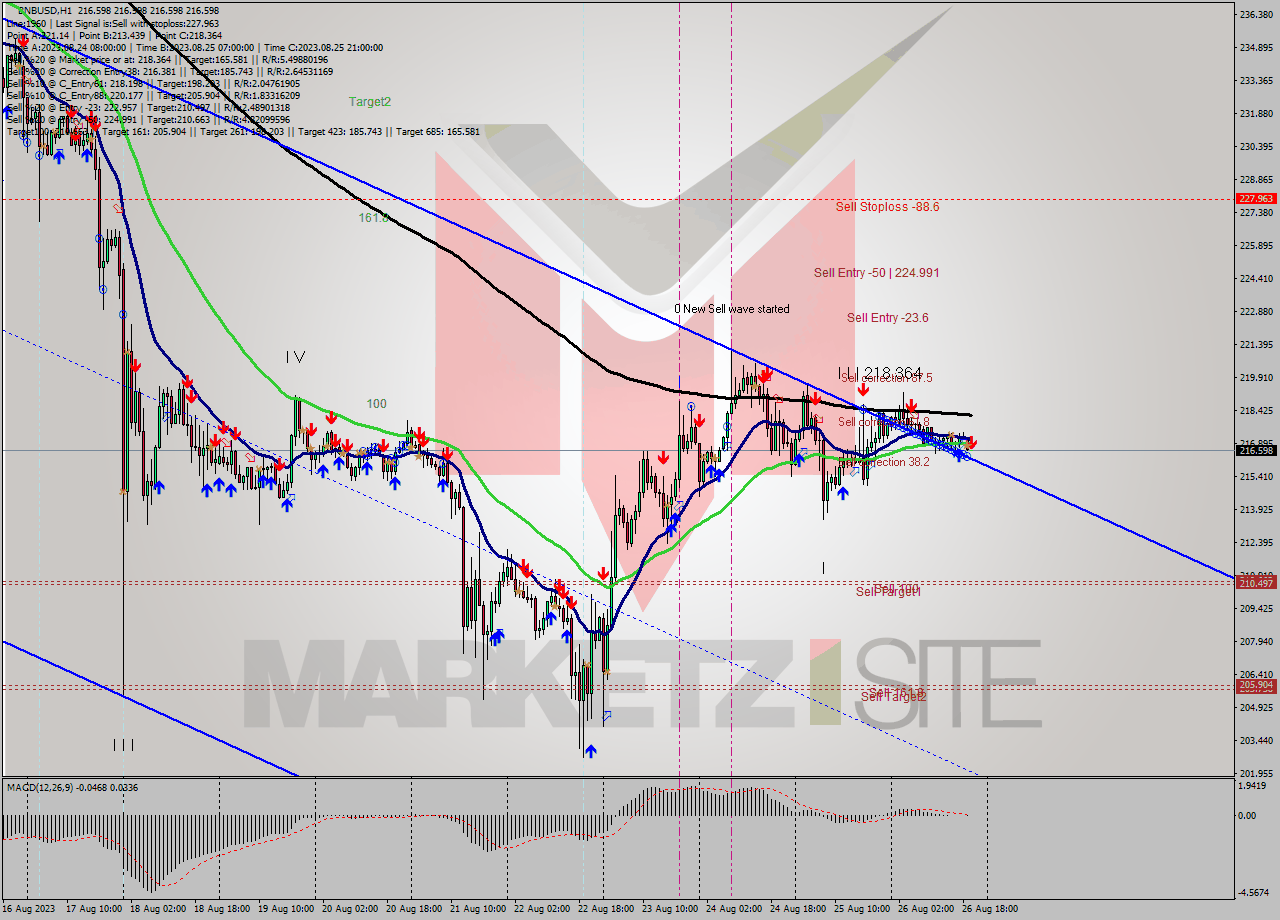Click 222.880 on the price scale
This screenshot has height=920, width=1280.
tap(1255, 312)
